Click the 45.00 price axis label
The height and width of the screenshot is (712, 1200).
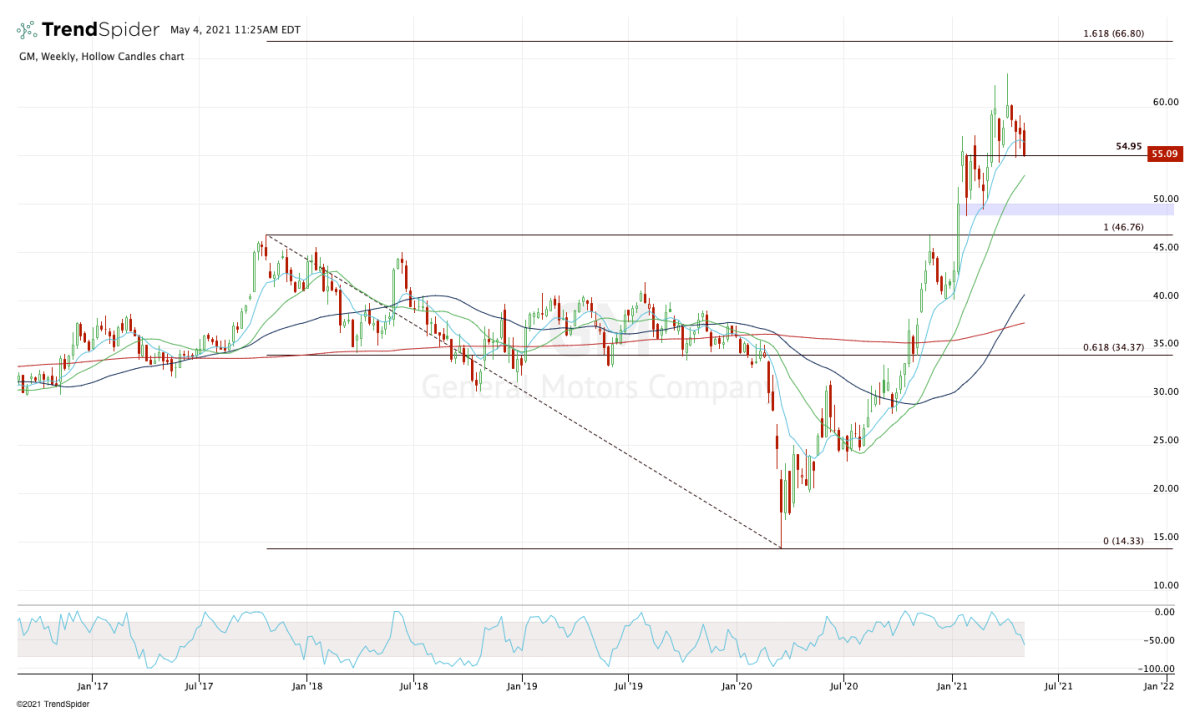[x=1165, y=248]
